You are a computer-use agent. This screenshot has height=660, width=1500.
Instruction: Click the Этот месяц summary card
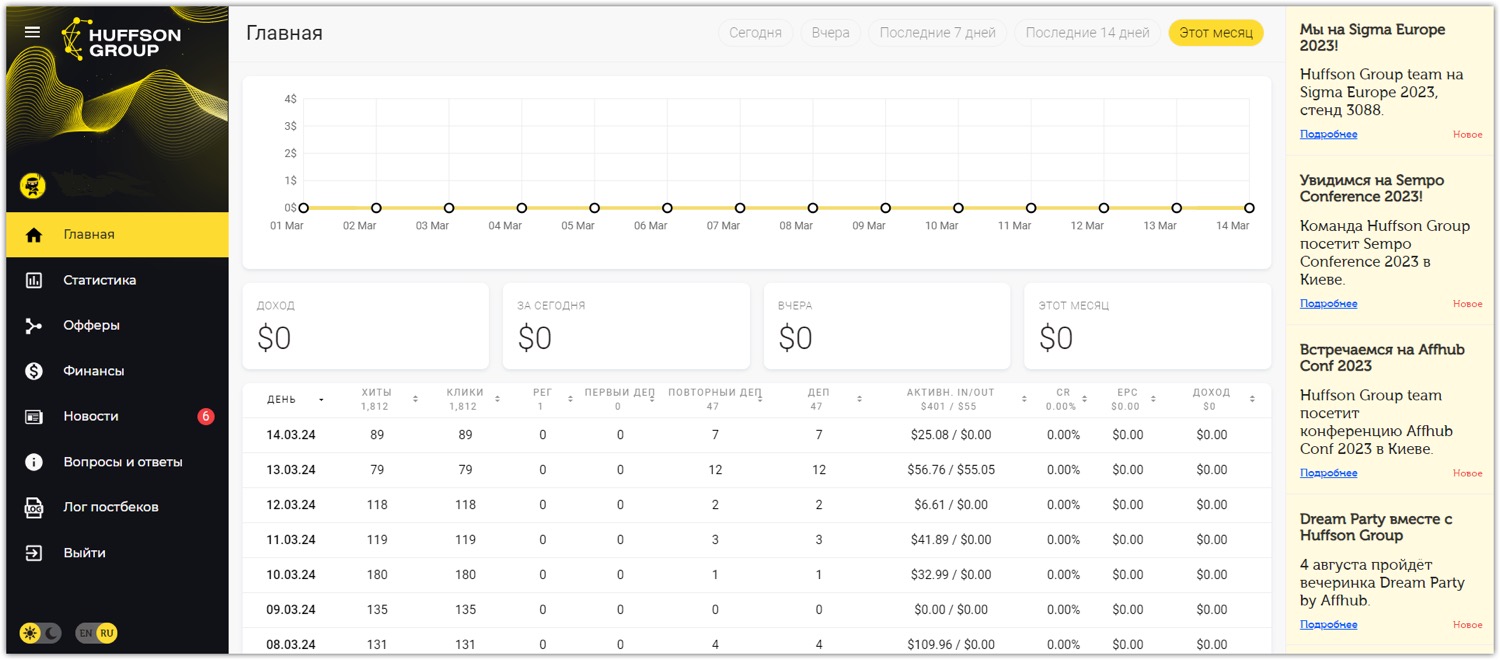click(1147, 326)
